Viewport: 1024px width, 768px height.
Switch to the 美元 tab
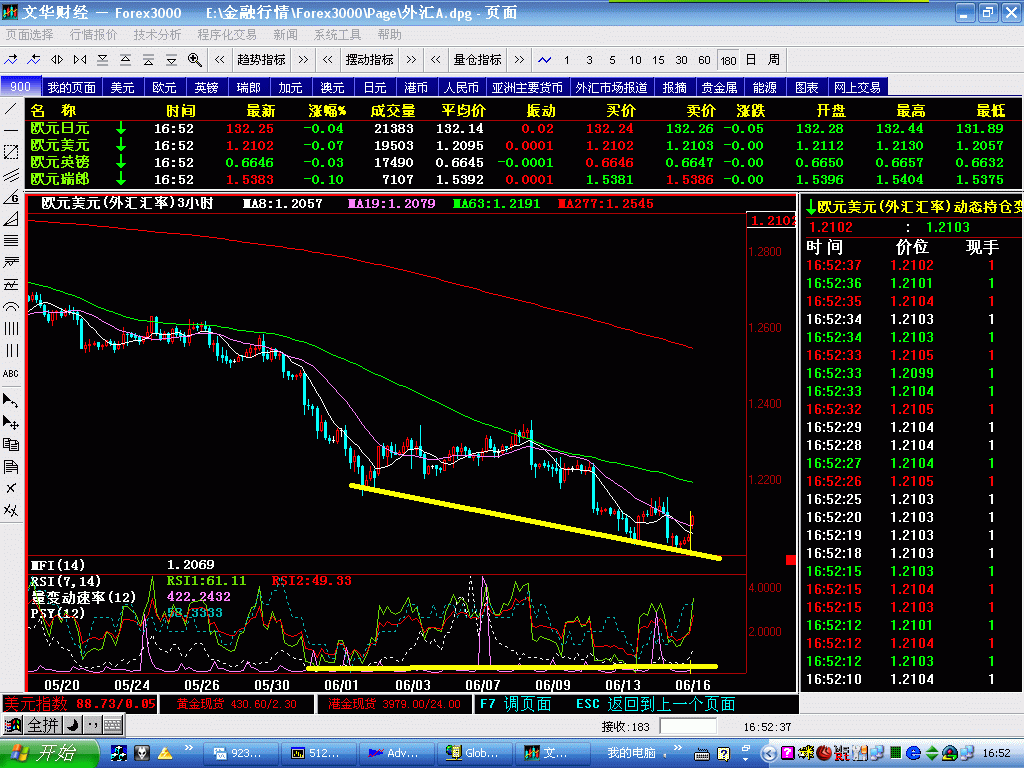point(122,87)
